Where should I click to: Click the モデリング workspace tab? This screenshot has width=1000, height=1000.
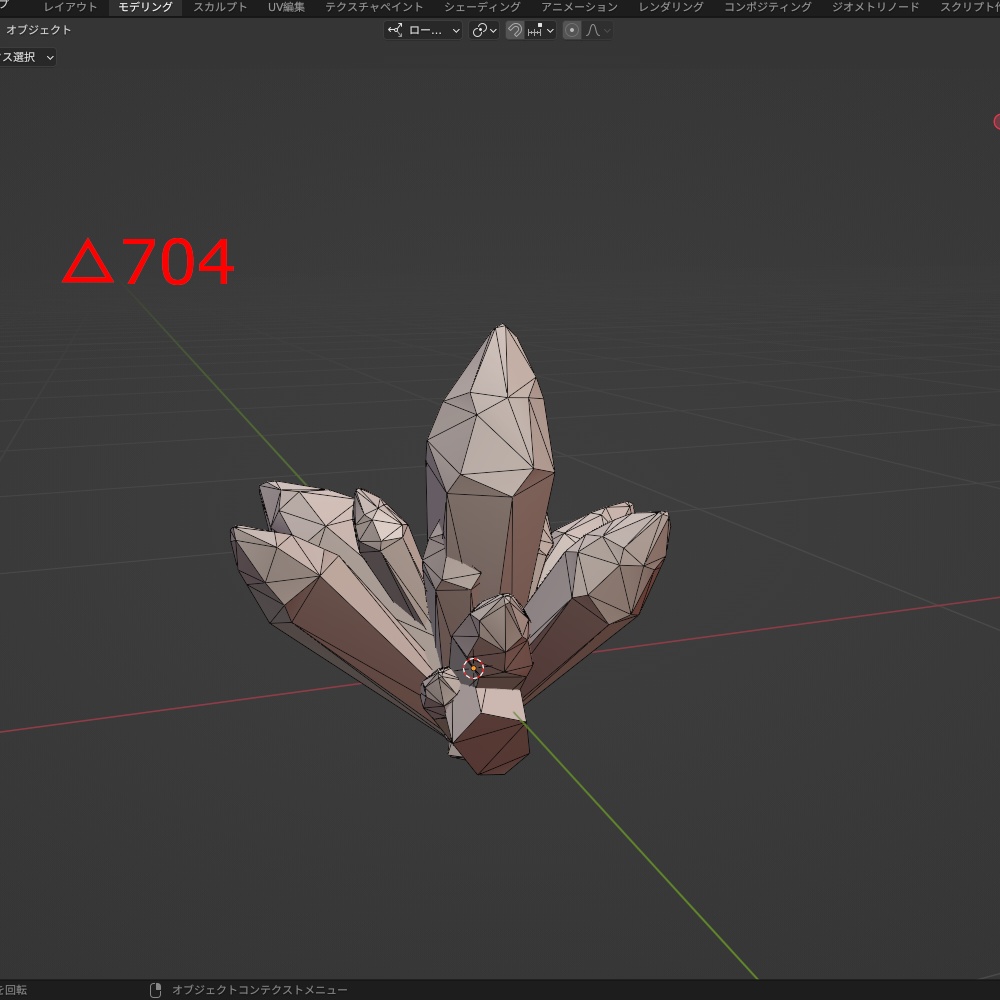point(146,7)
